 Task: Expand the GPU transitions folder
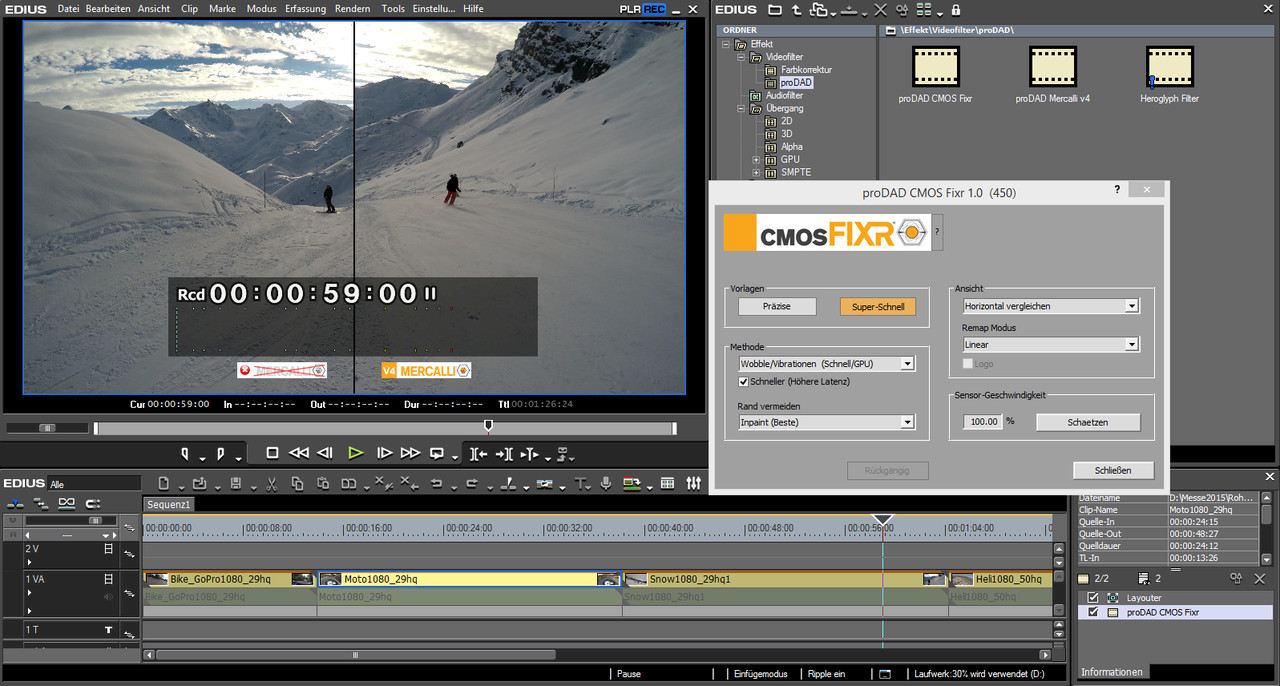757,160
